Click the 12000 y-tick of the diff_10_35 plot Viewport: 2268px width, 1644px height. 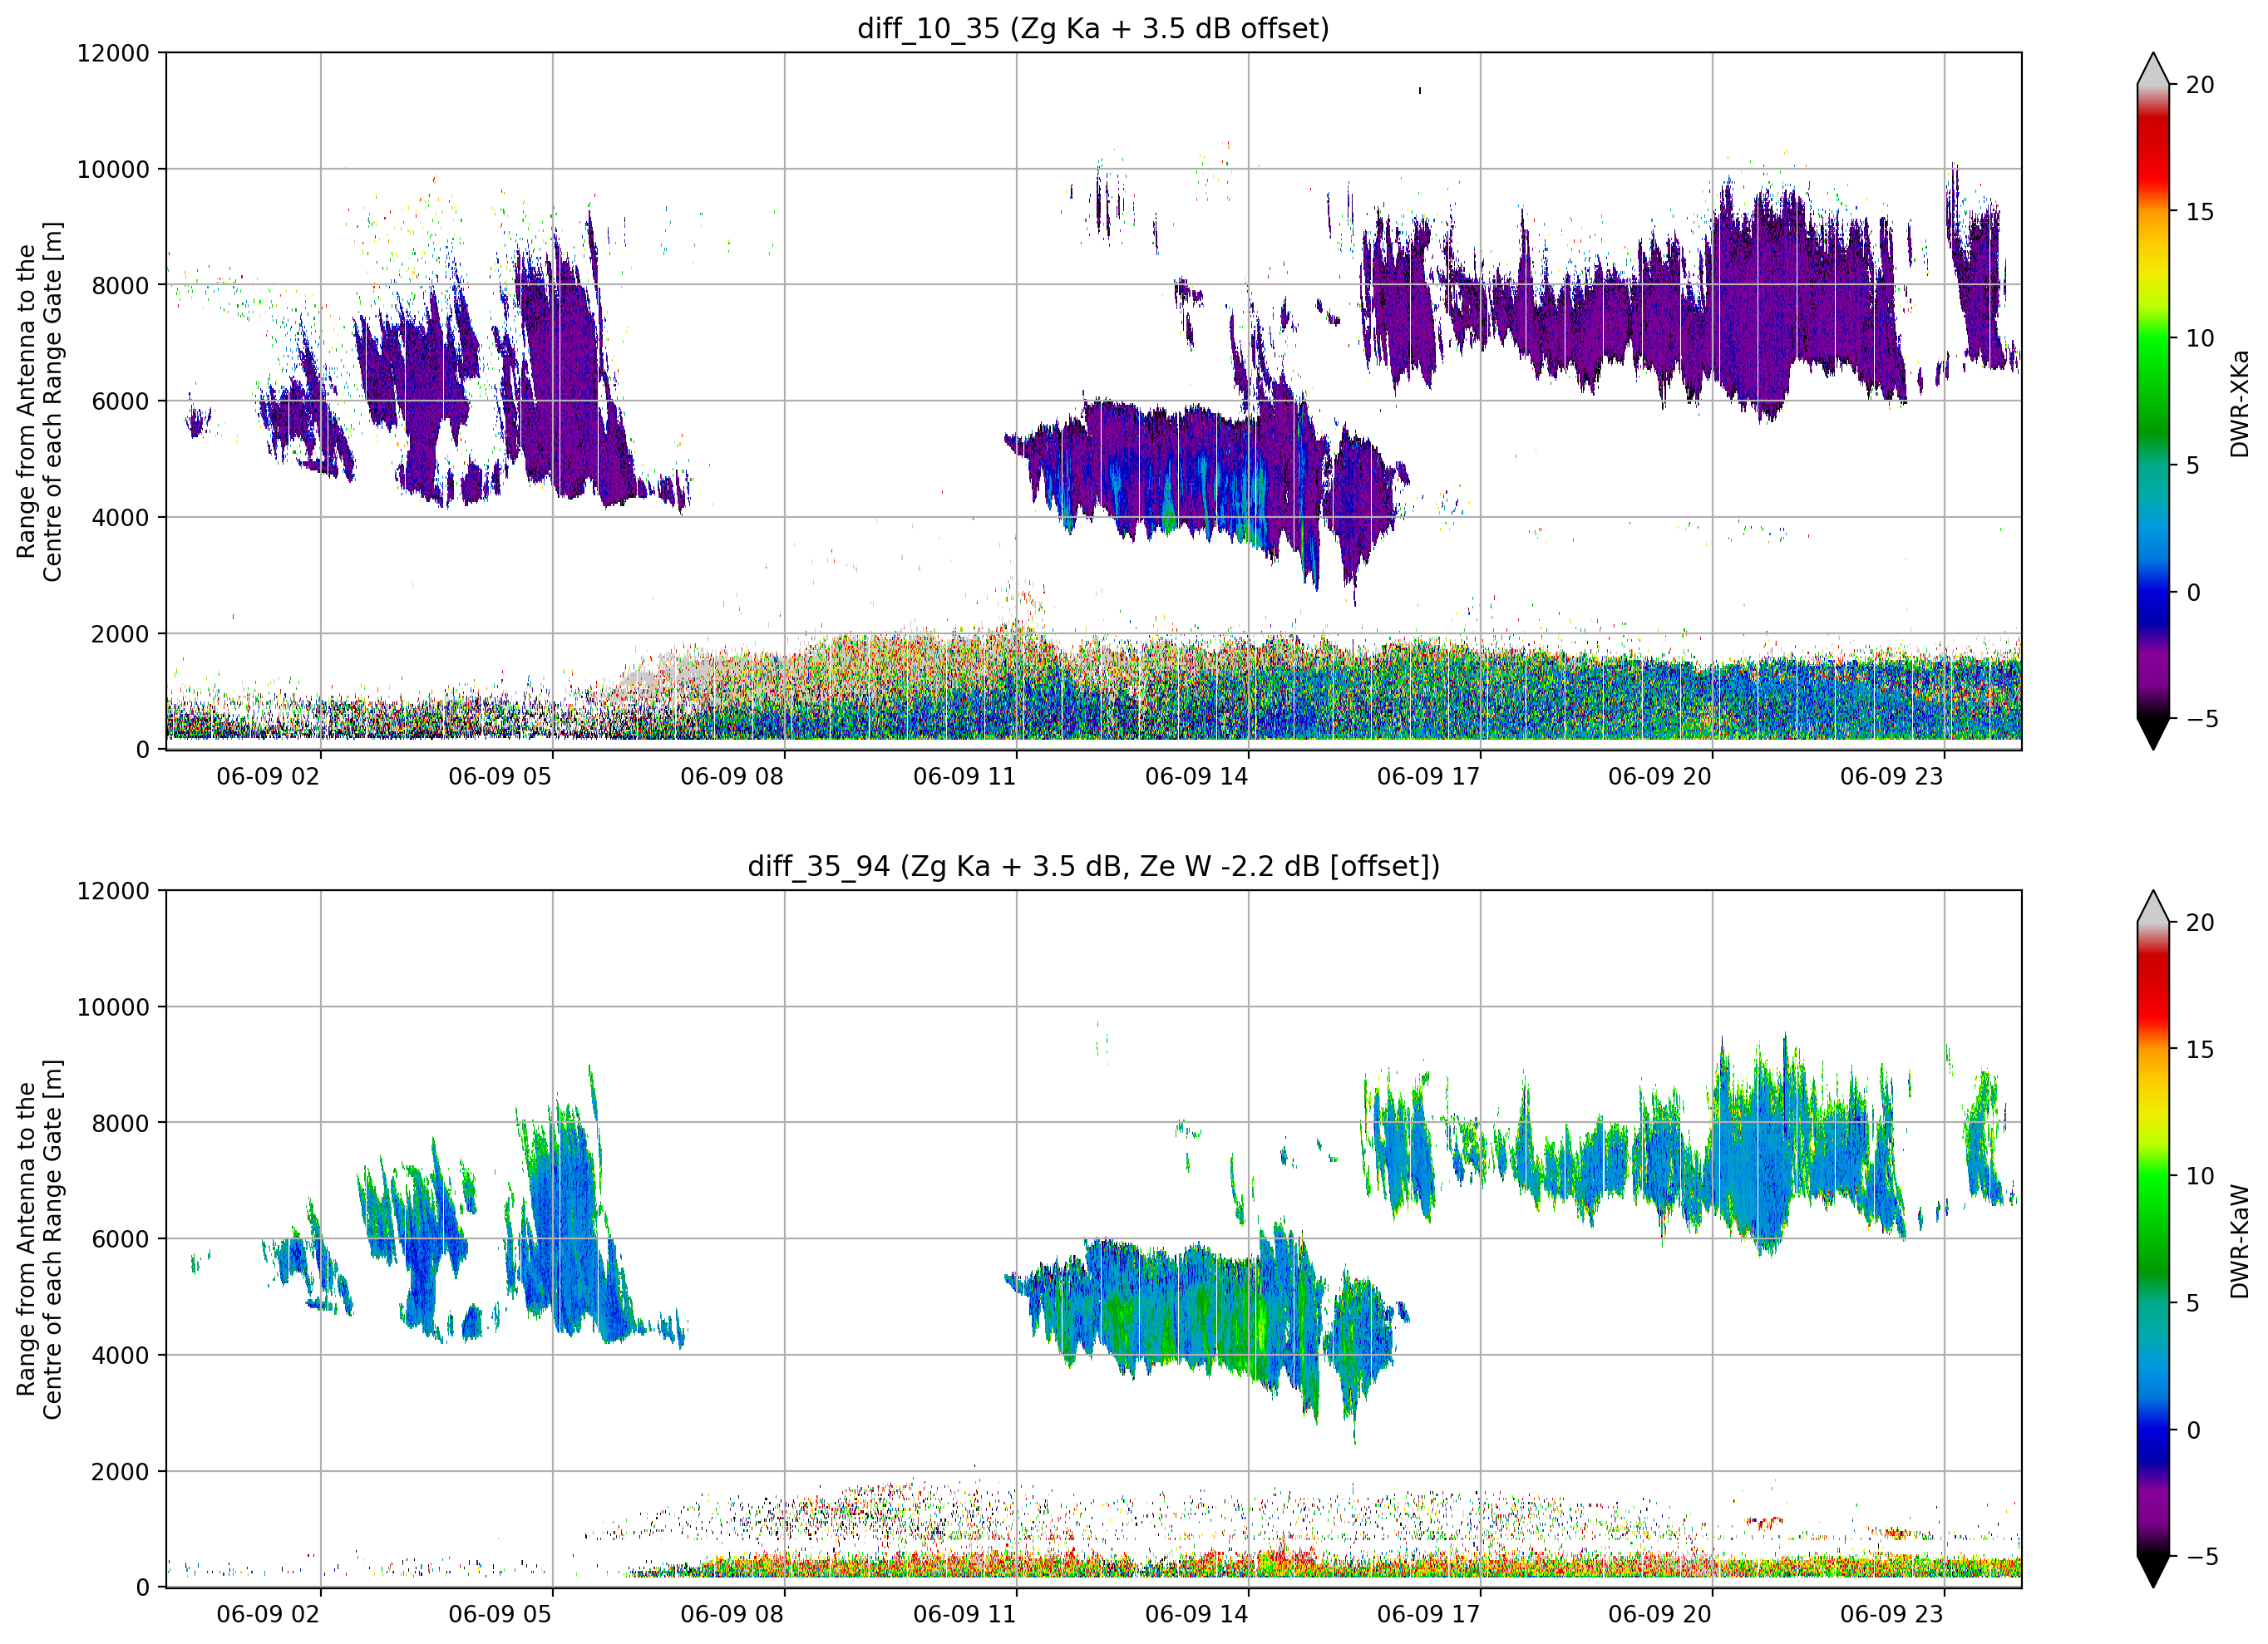[x=113, y=53]
